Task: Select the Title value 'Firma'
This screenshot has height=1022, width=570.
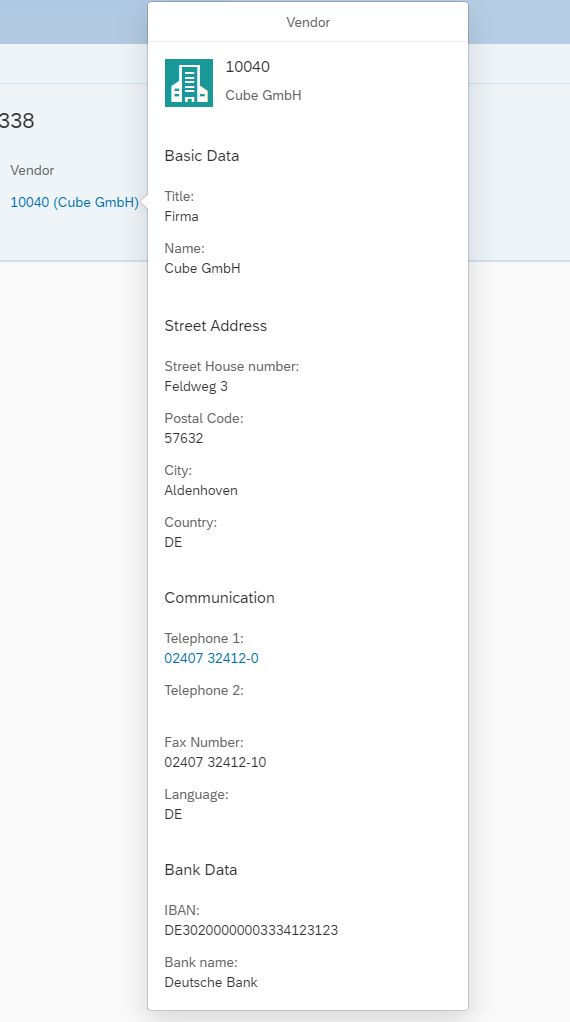Action: pyautogui.click(x=182, y=216)
